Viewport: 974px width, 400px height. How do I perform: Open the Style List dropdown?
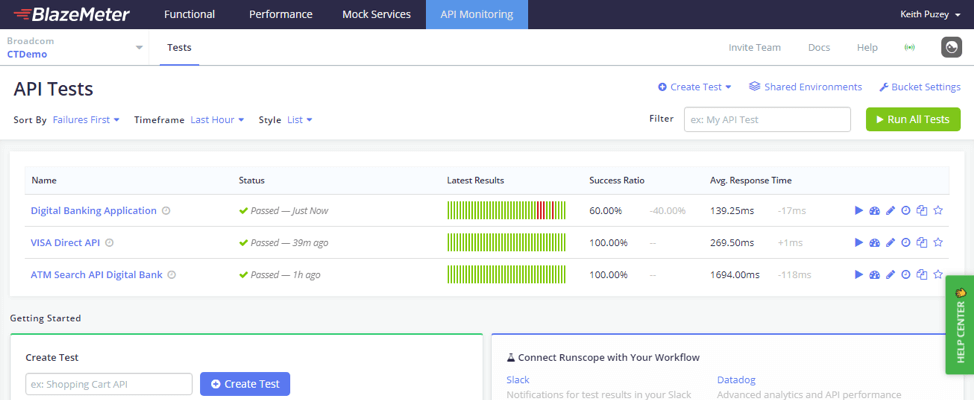pos(299,120)
